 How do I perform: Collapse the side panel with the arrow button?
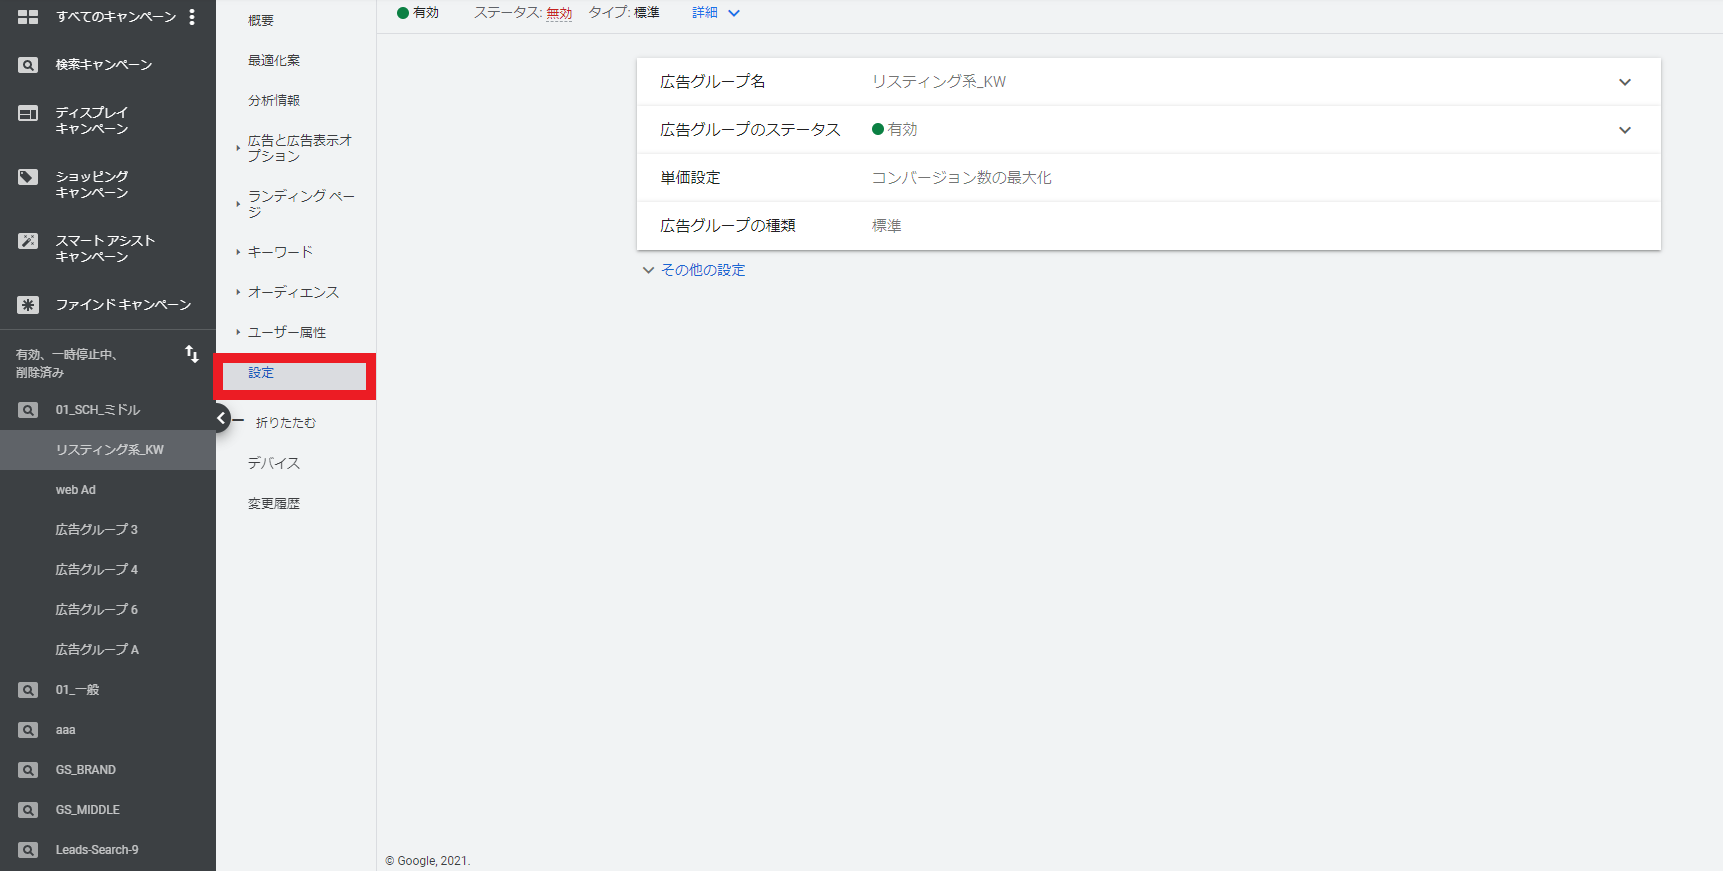coord(222,418)
